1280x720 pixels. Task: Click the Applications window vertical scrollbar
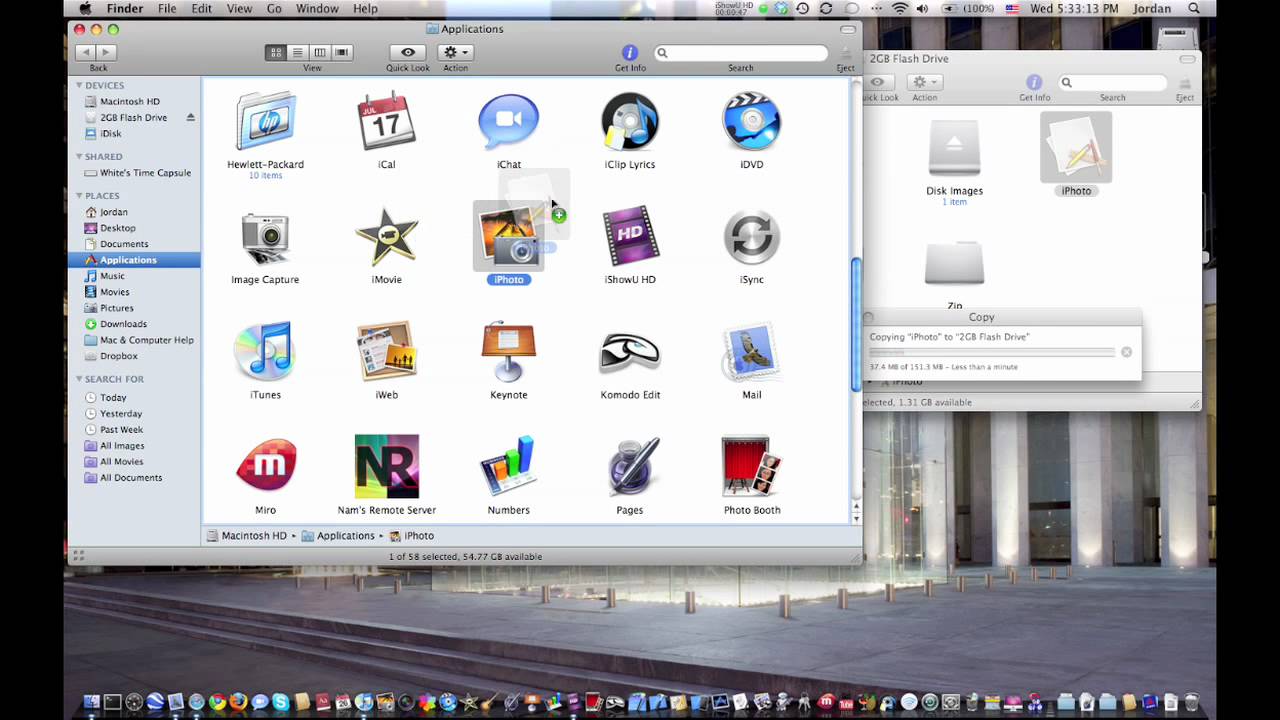pos(856,325)
